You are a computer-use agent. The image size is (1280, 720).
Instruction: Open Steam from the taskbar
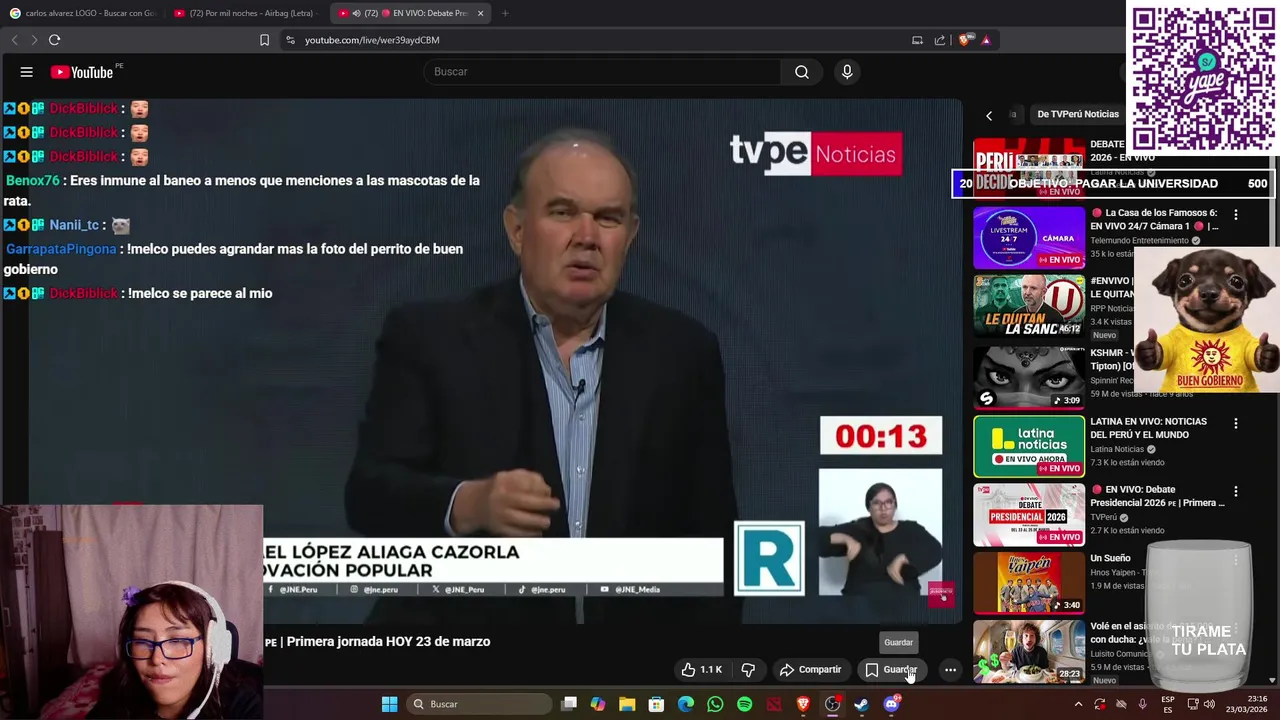pos(861,704)
